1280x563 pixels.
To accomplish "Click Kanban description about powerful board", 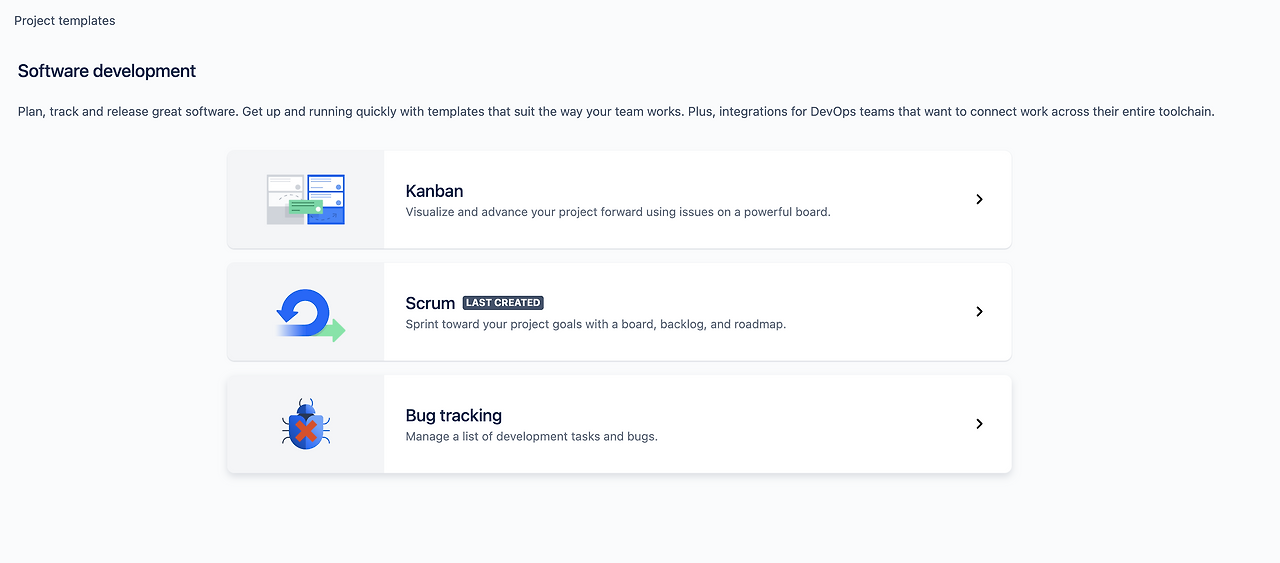I will pyautogui.click(x=618, y=212).
